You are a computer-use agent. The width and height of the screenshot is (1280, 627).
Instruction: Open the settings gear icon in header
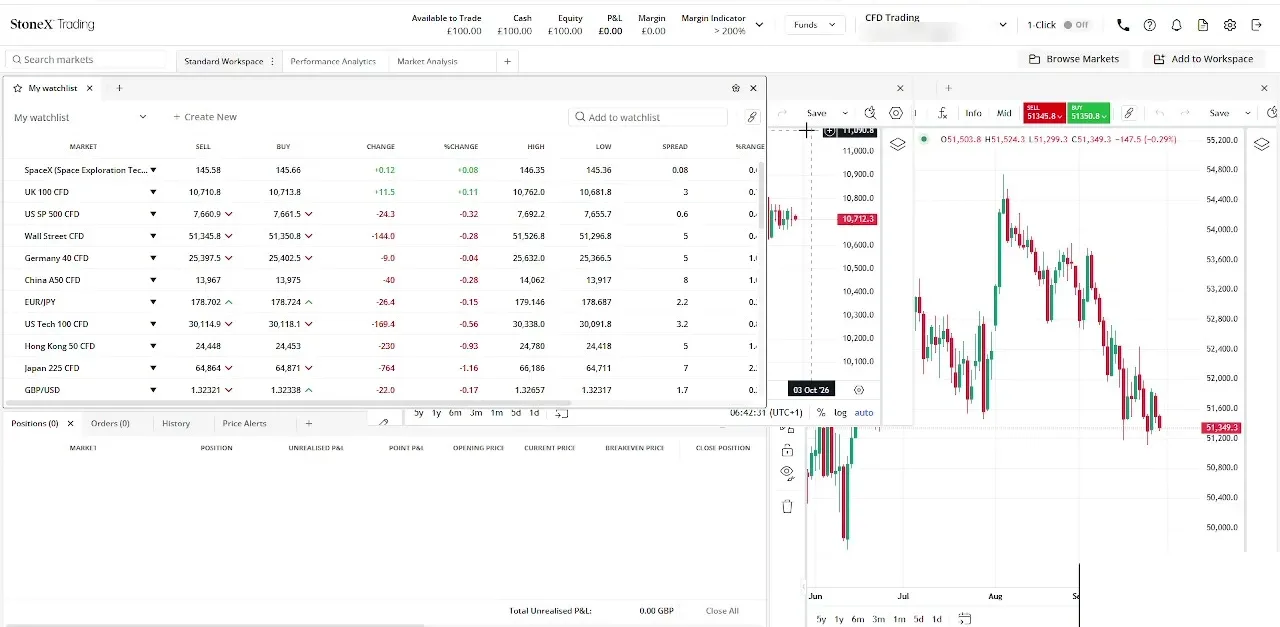(1230, 25)
